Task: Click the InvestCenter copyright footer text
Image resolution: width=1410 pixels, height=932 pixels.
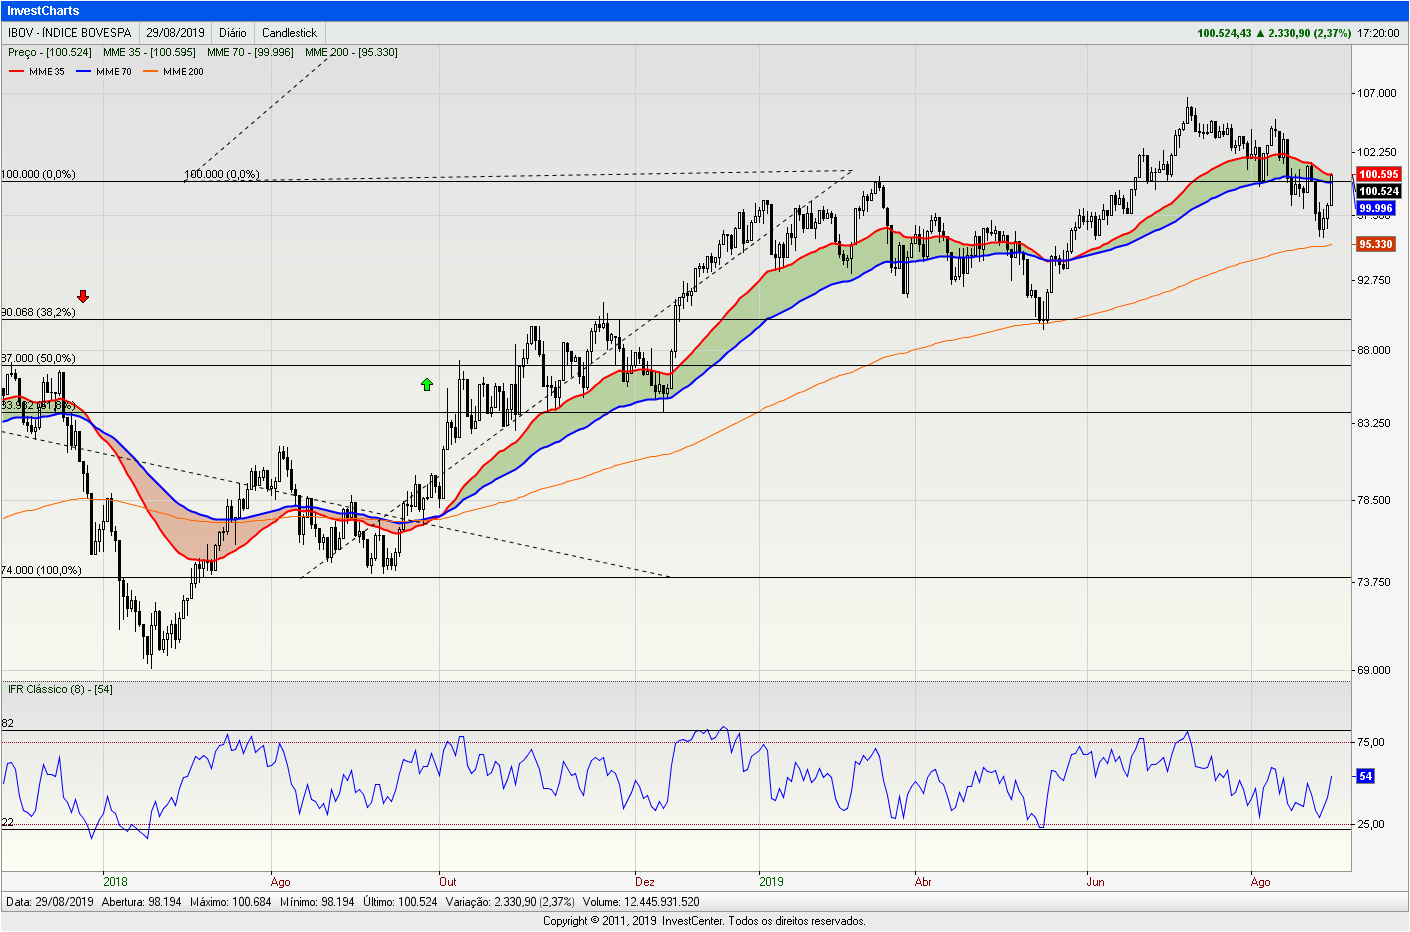Action: [704, 921]
